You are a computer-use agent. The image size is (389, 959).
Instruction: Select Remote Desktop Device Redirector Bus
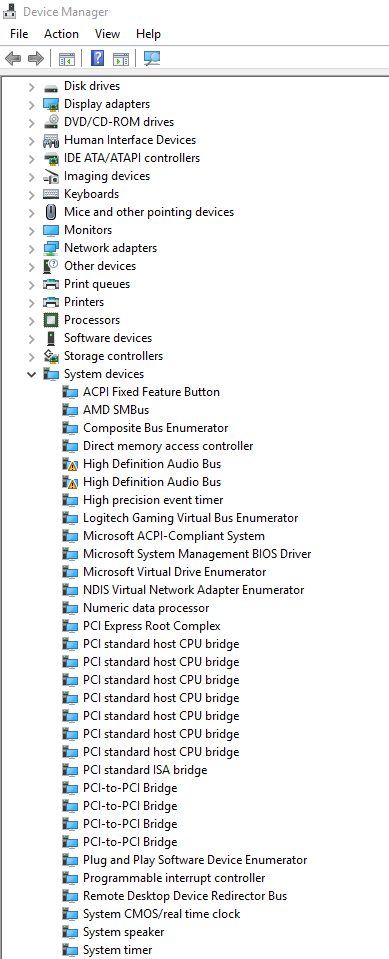point(185,896)
